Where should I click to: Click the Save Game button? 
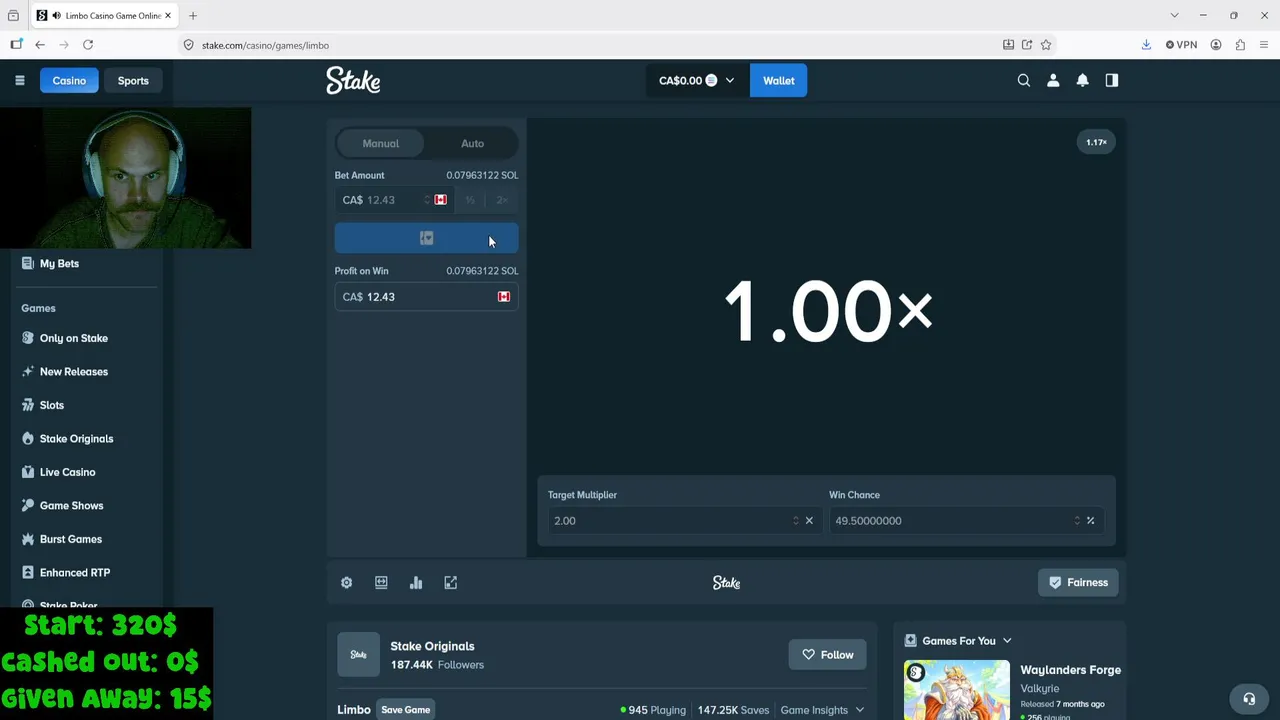(405, 710)
